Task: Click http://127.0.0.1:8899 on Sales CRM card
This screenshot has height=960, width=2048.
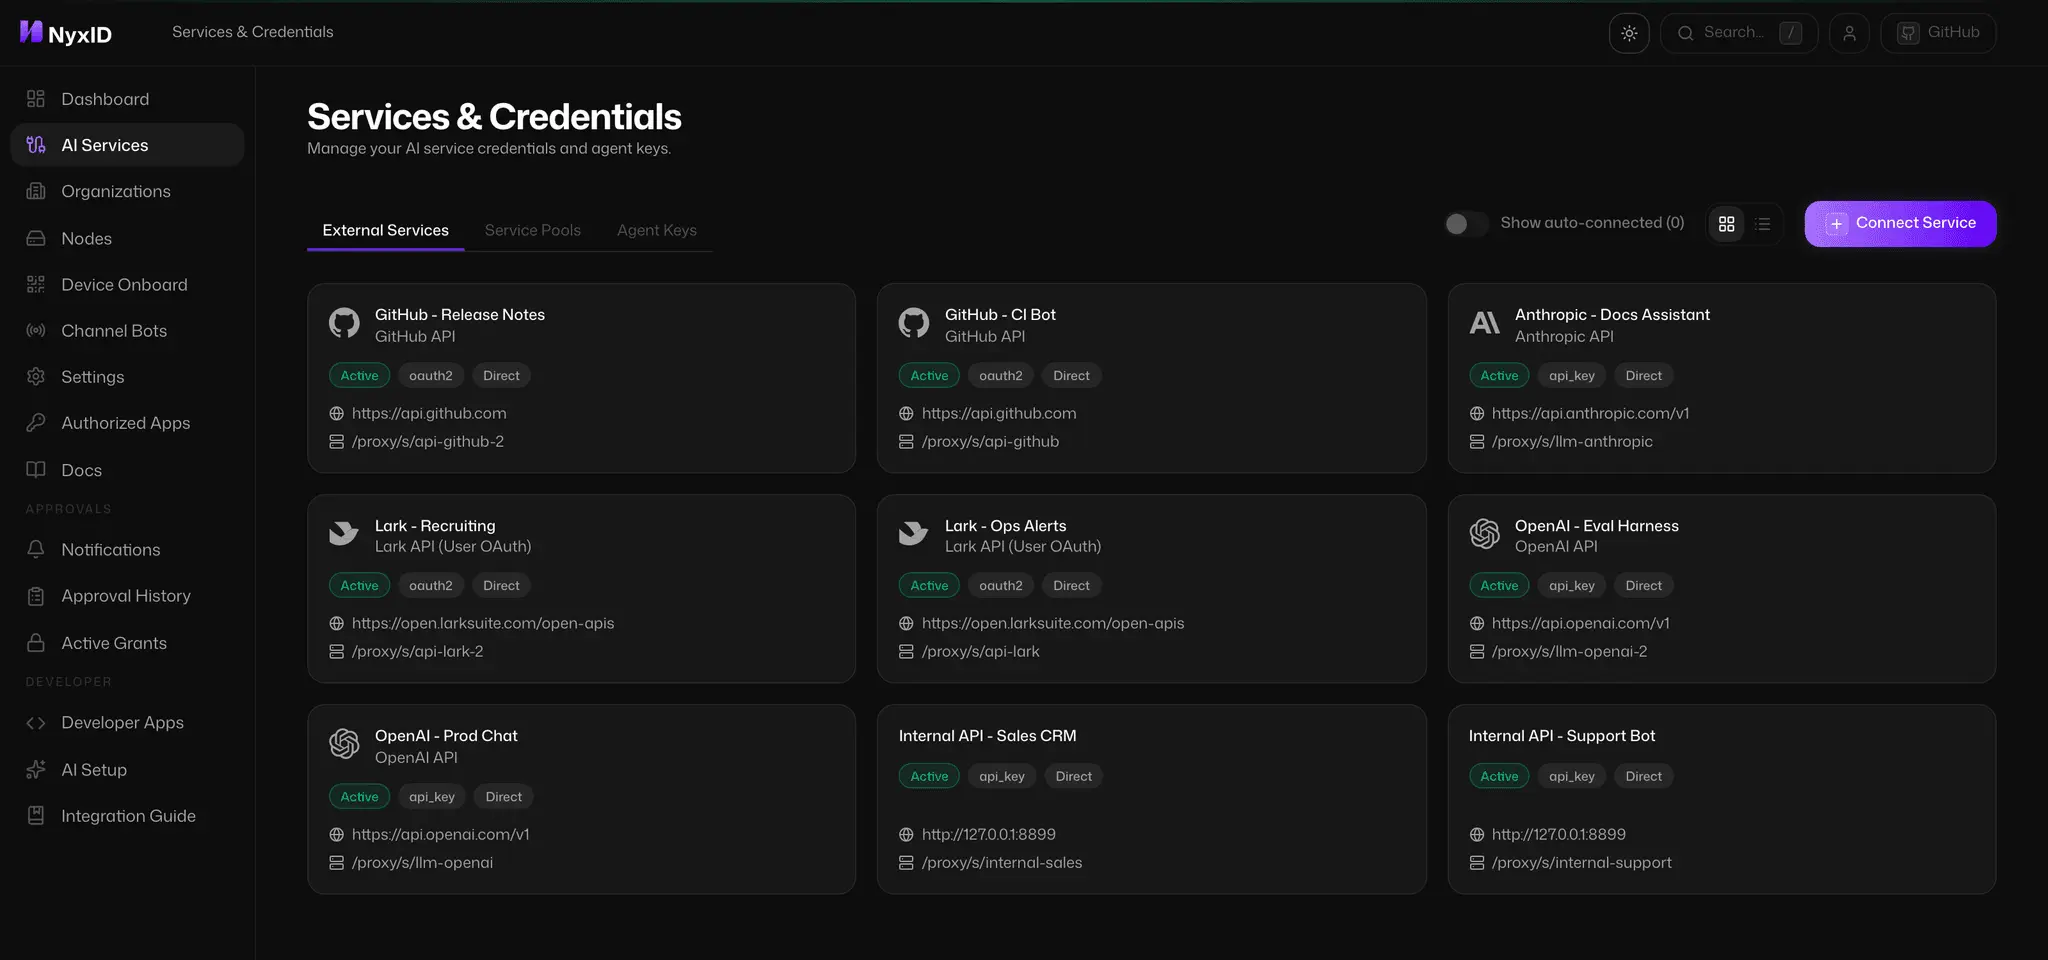Action: [989, 834]
